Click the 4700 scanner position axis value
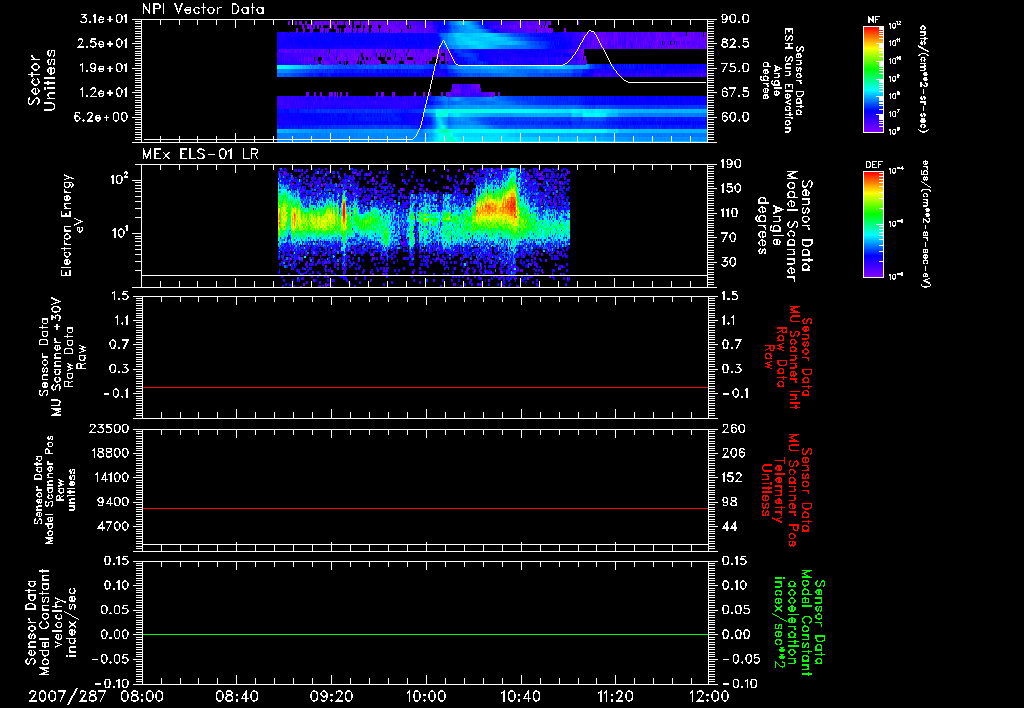The image size is (1024, 708). click(112, 526)
